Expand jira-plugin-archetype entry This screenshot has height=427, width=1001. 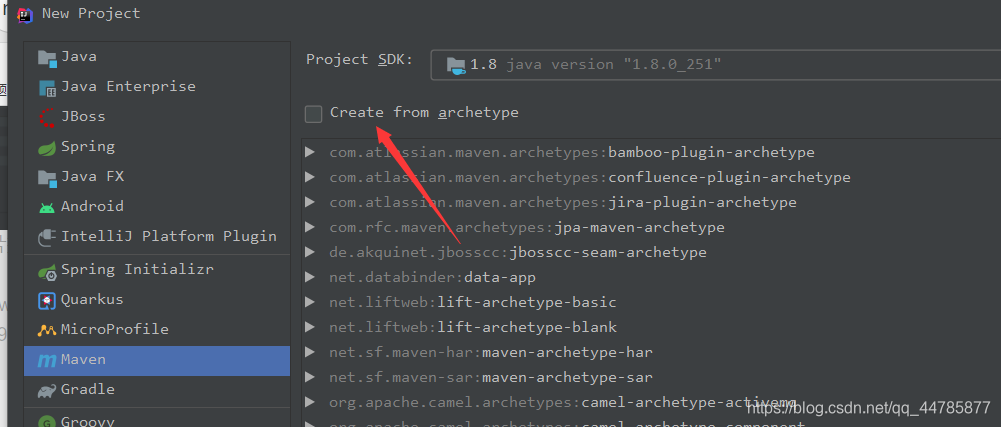coord(310,202)
